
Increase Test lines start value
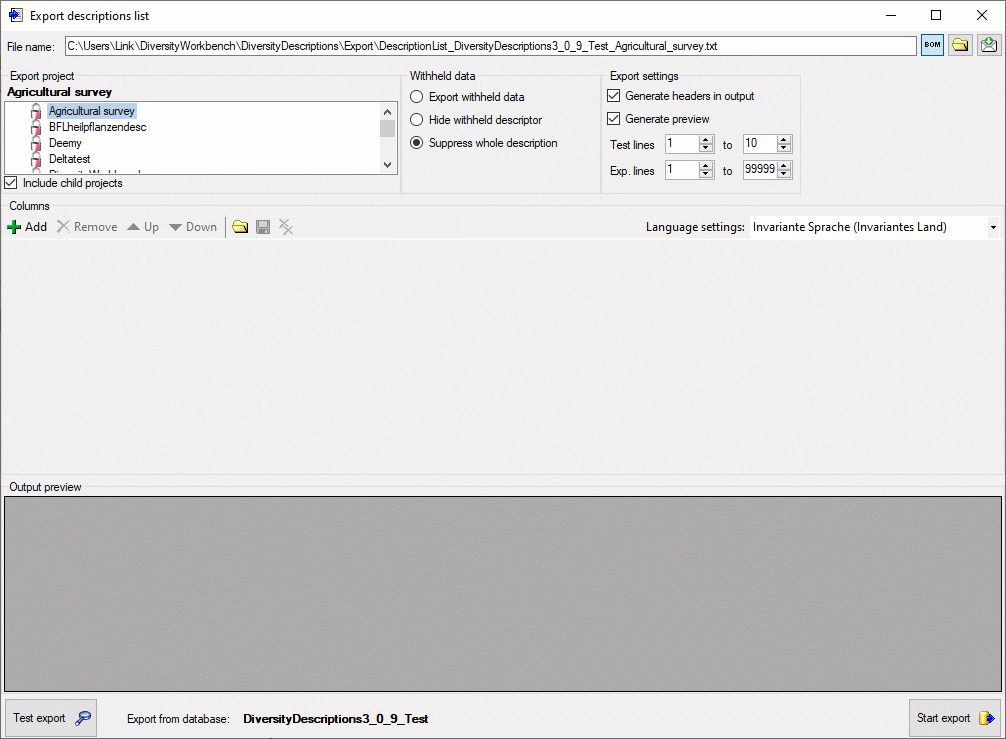click(706, 139)
